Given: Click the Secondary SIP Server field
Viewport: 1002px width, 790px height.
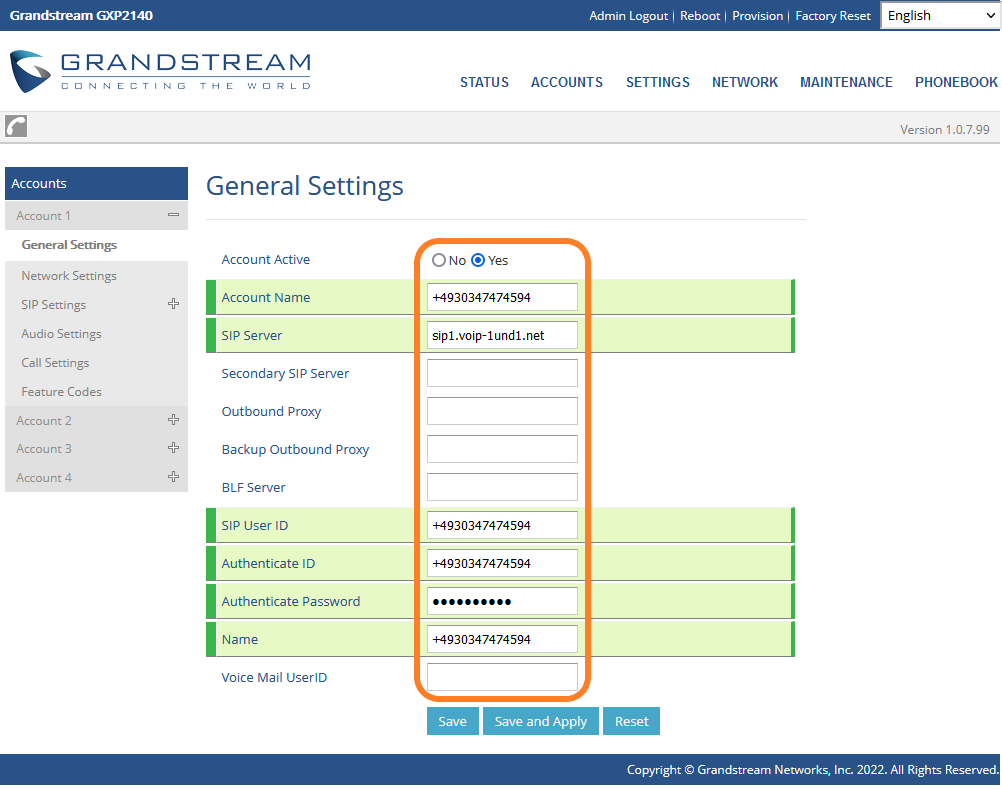Looking at the screenshot, I should click(x=502, y=373).
